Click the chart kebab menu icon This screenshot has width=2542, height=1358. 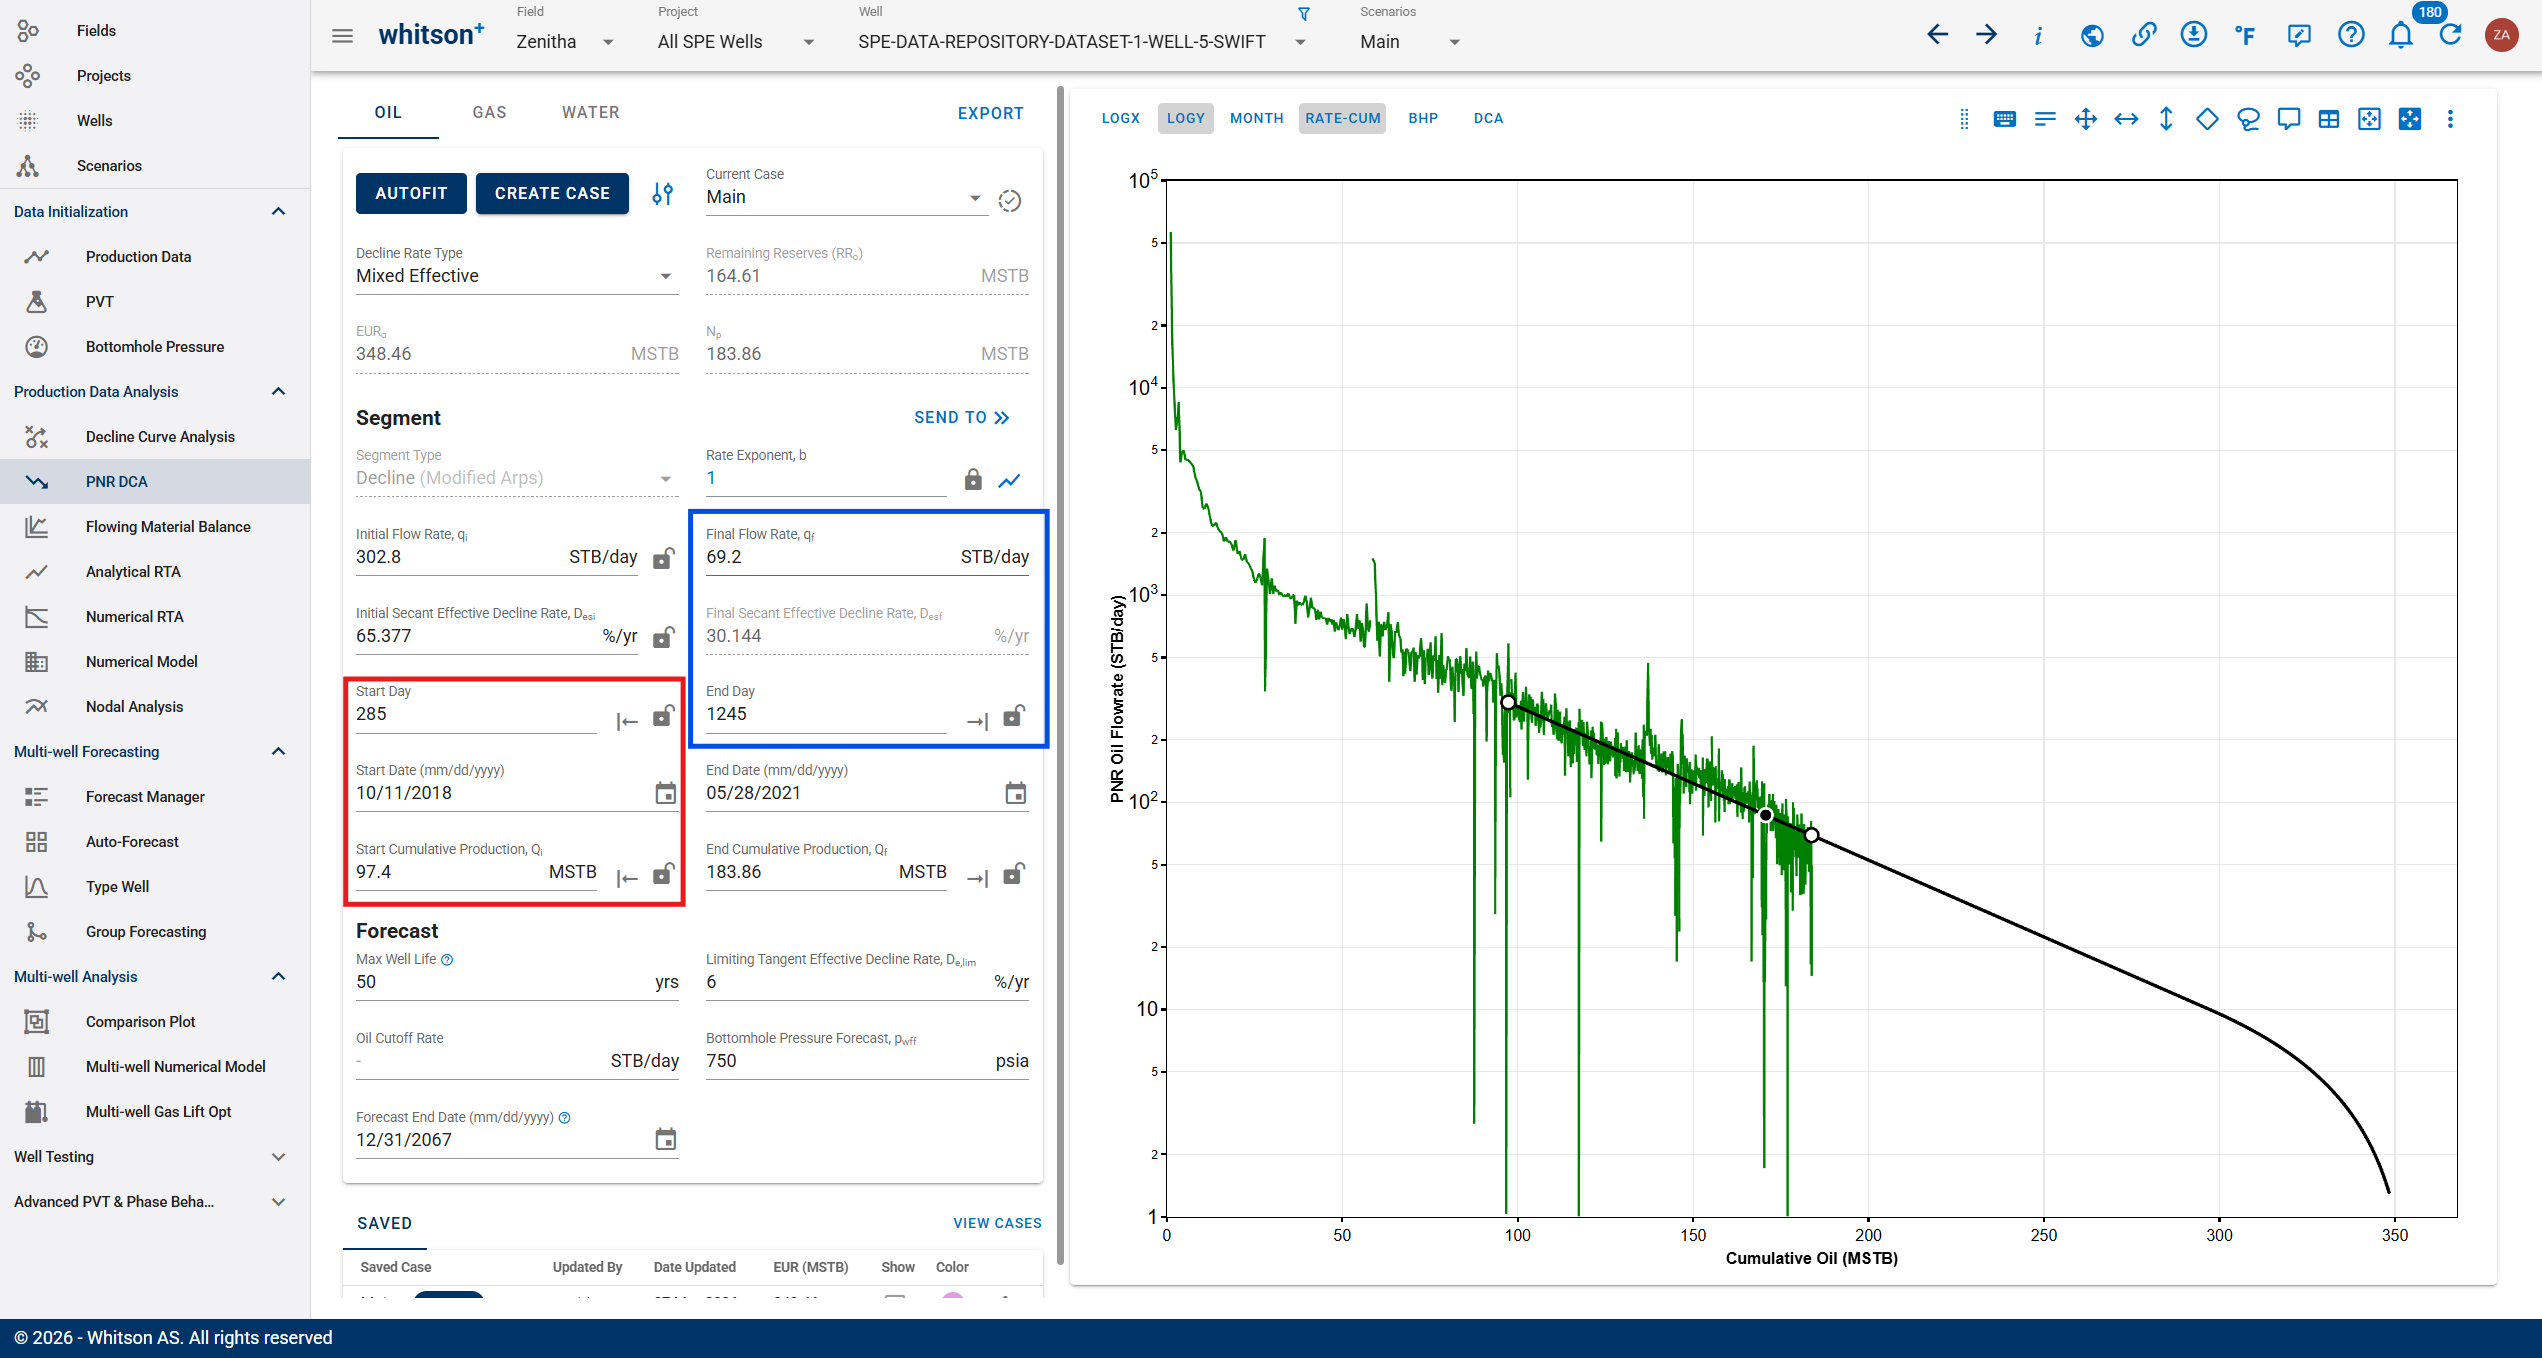pyautogui.click(x=2450, y=119)
